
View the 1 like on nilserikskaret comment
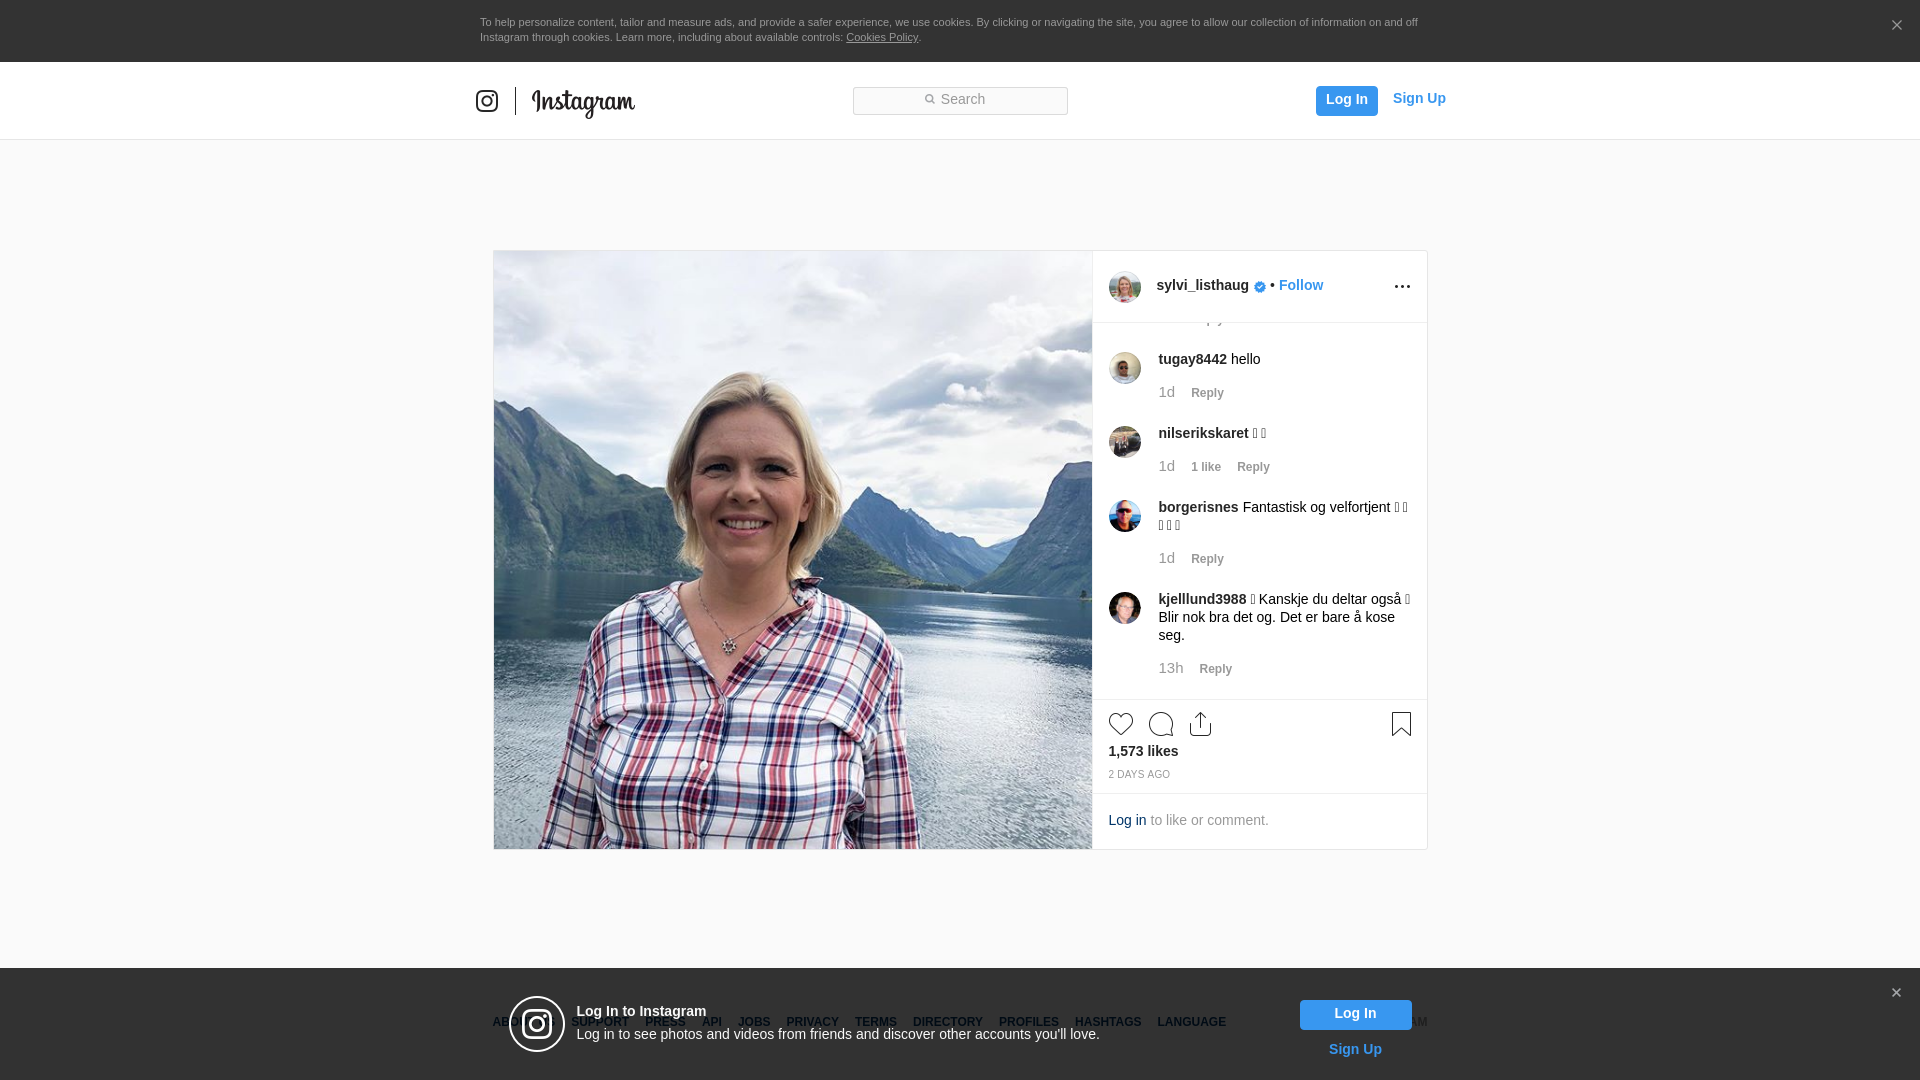click(1205, 467)
